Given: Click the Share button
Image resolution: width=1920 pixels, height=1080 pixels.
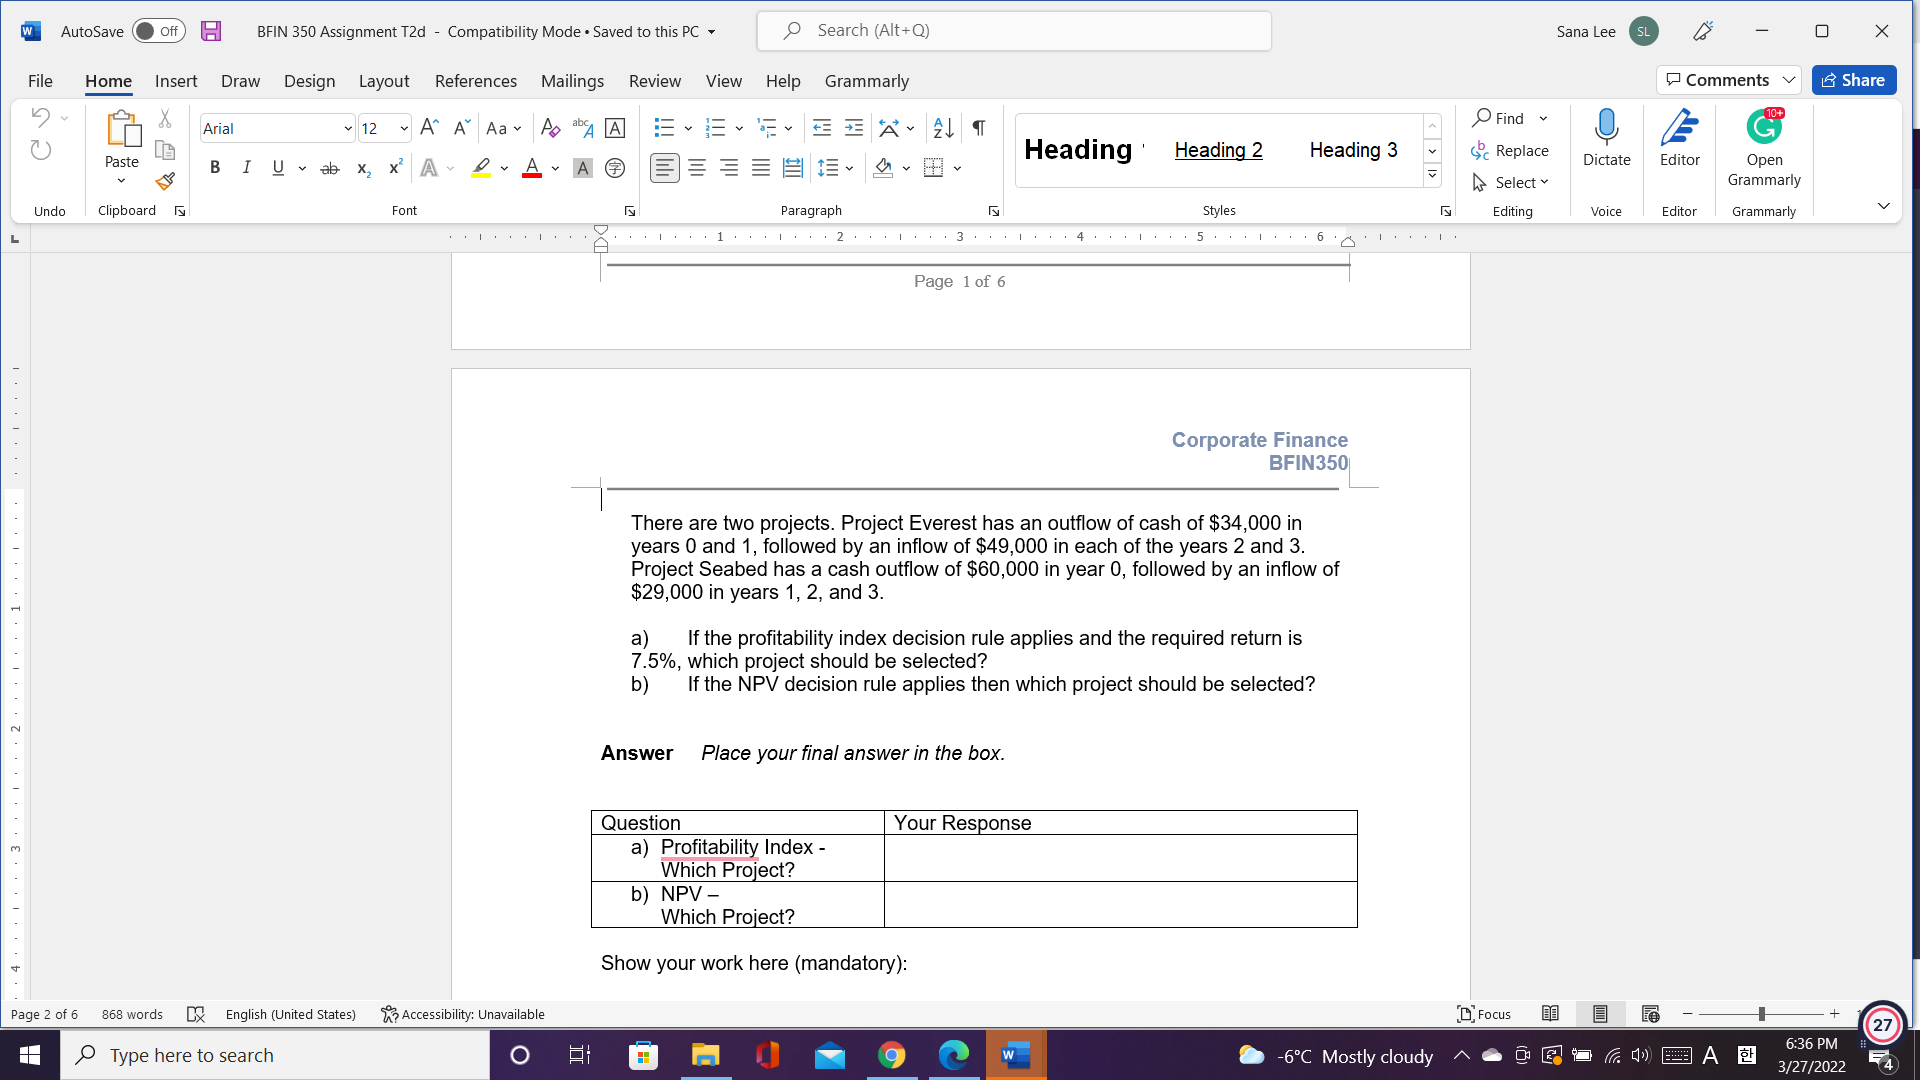Looking at the screenshot, I should coord(1854,79).
